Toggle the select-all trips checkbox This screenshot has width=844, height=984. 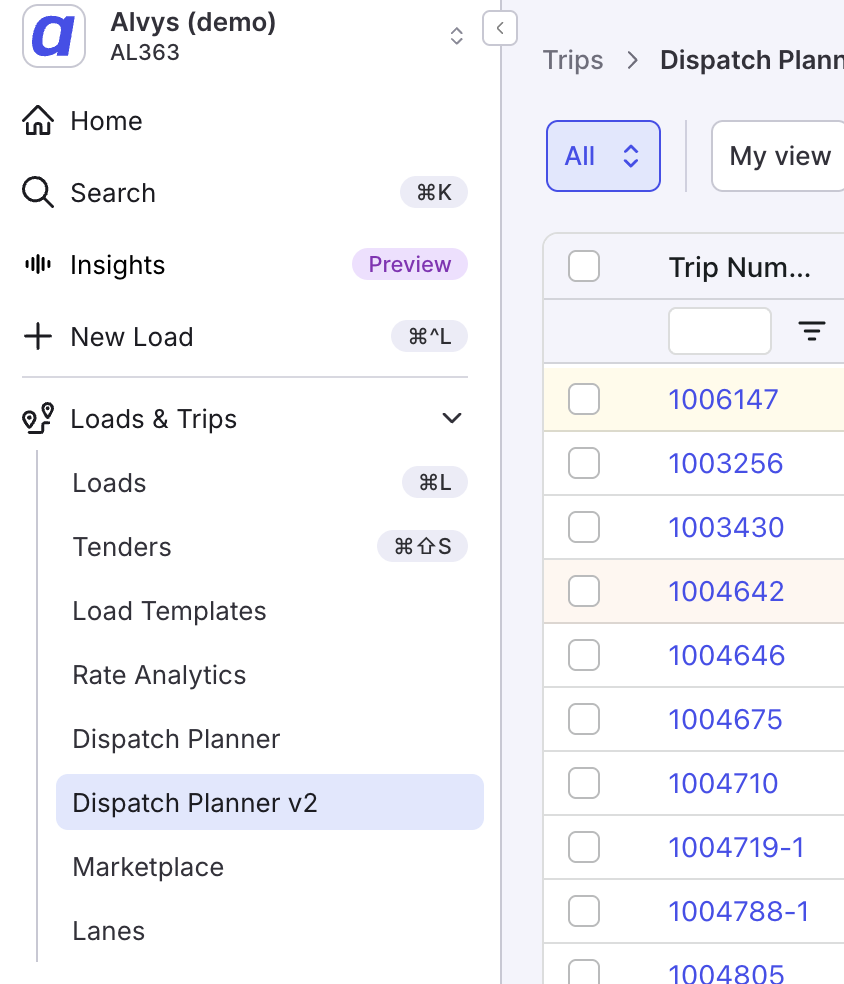[584, 266]
